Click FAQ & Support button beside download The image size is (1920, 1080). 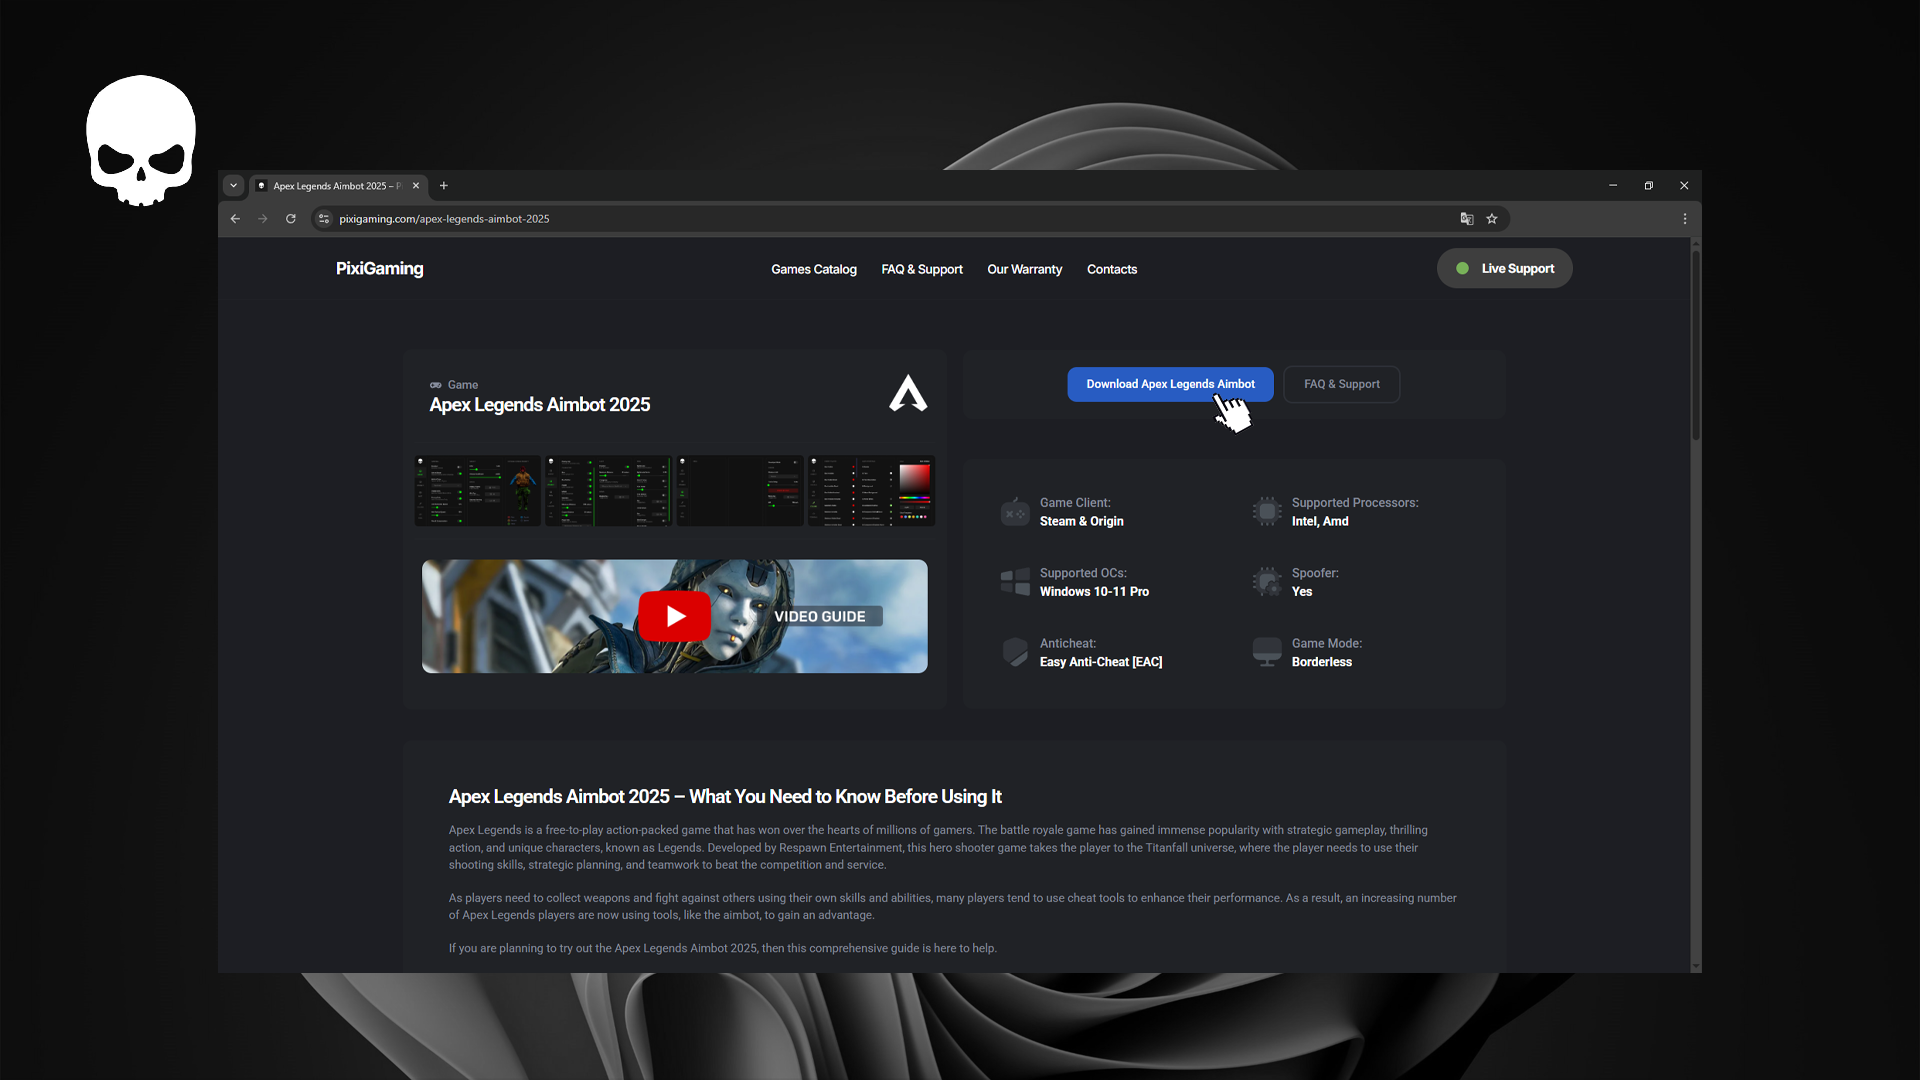[1342, 385]
